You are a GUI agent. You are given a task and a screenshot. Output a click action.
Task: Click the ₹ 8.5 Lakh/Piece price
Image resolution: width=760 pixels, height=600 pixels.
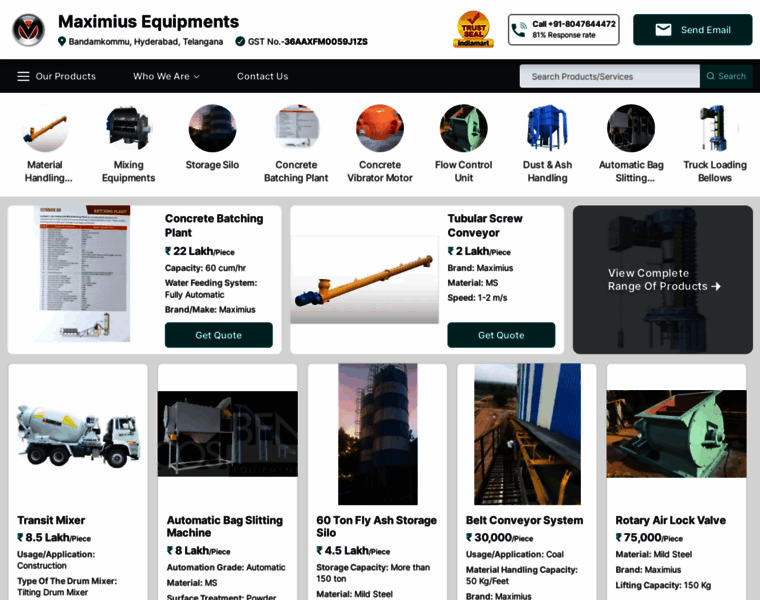[54, 537]
